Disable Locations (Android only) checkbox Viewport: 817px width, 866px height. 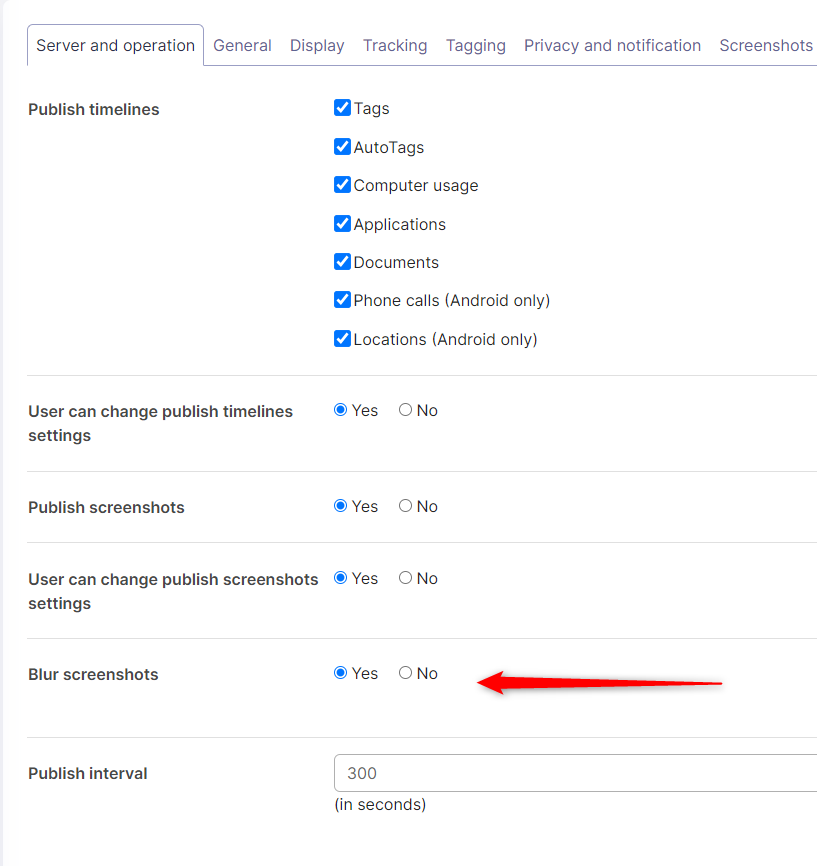342,339
